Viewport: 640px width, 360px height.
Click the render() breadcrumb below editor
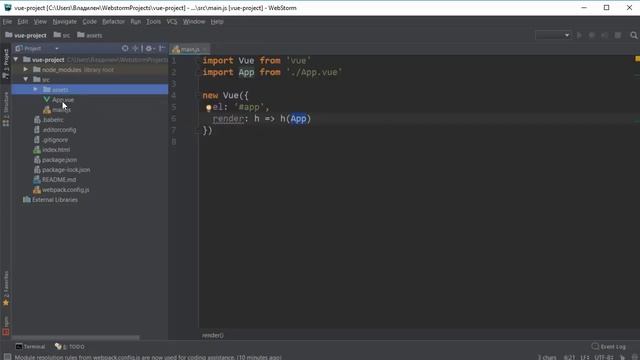click(213, 336)
